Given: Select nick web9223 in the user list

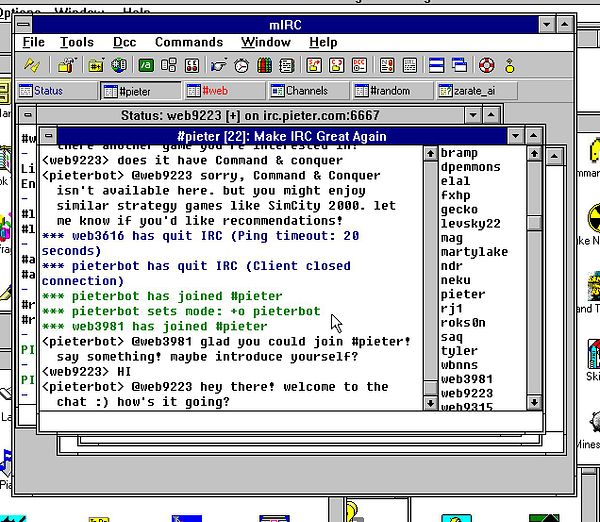Looking at the screenshot, I should click(466, 394).
